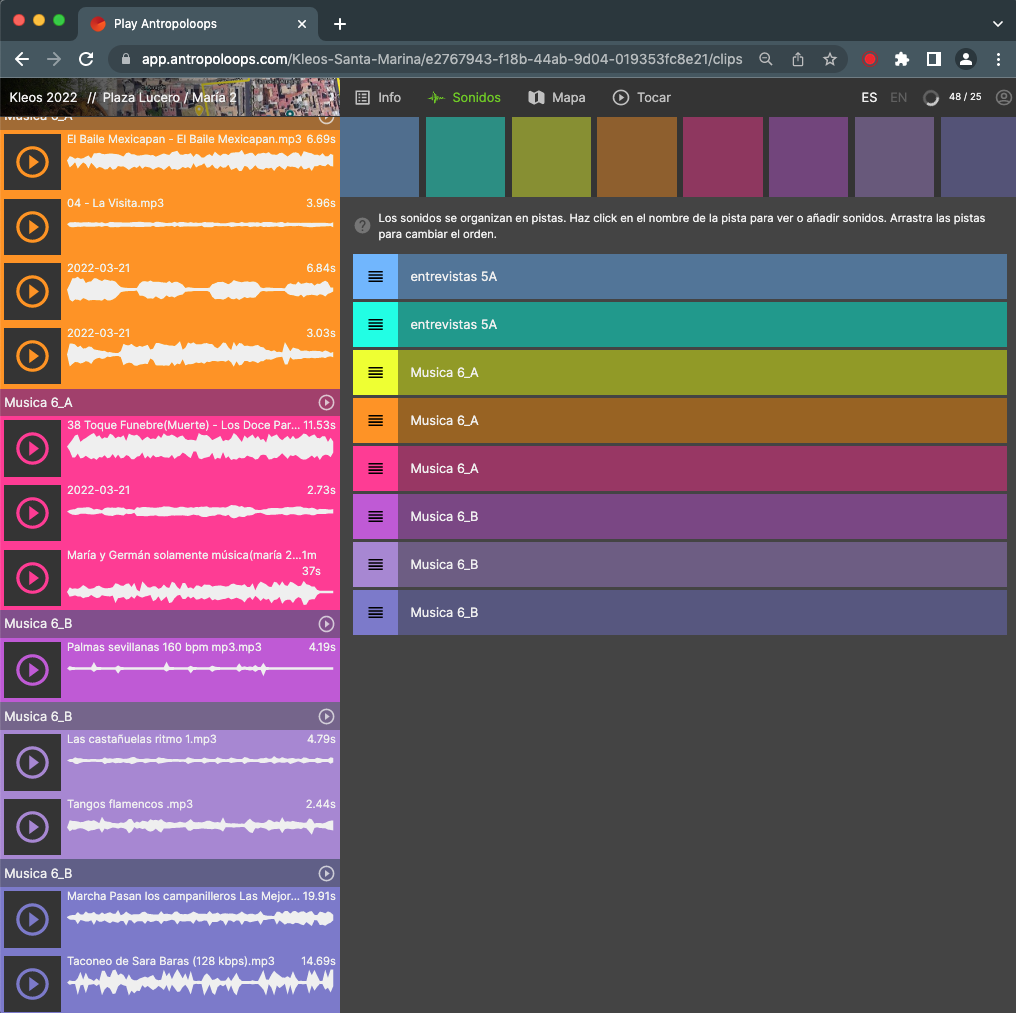Viewport: 1016px width, 1013px height.
Task: Switch language to EN
Action: (x=898, y=98)
